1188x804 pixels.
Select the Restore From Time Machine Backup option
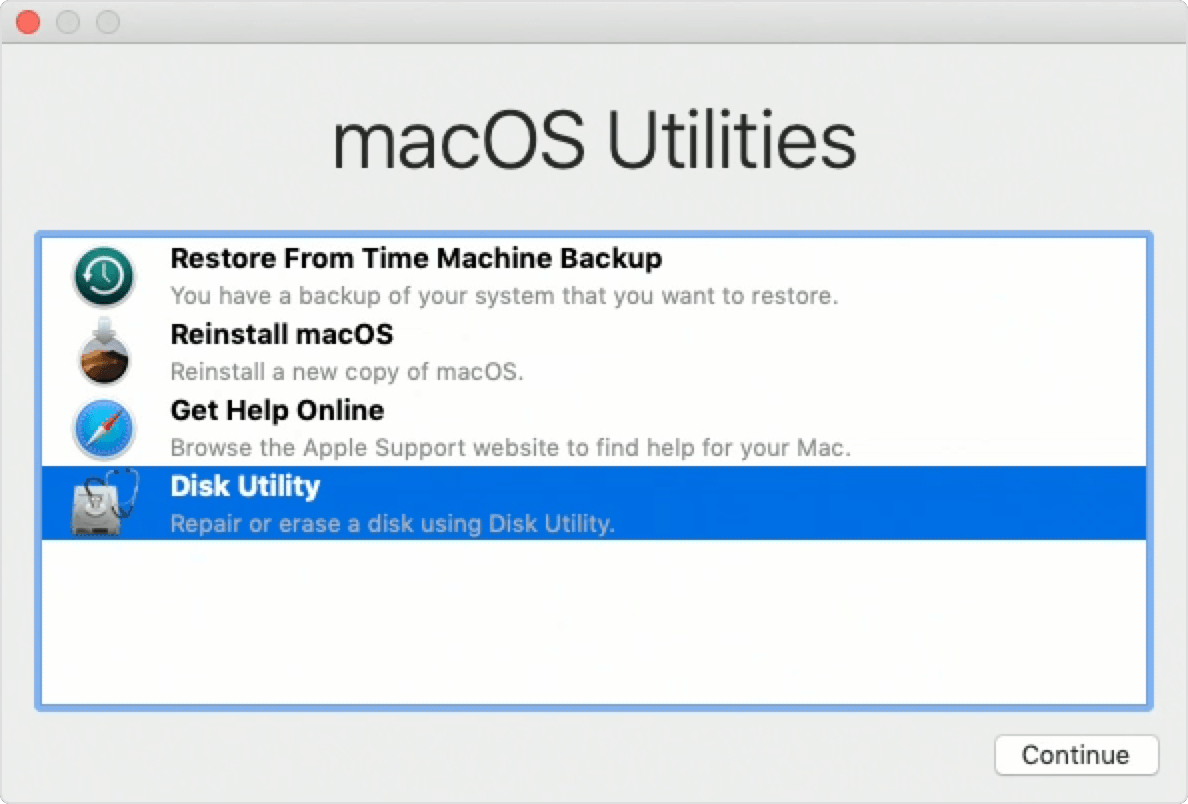(x=416, y=258)
